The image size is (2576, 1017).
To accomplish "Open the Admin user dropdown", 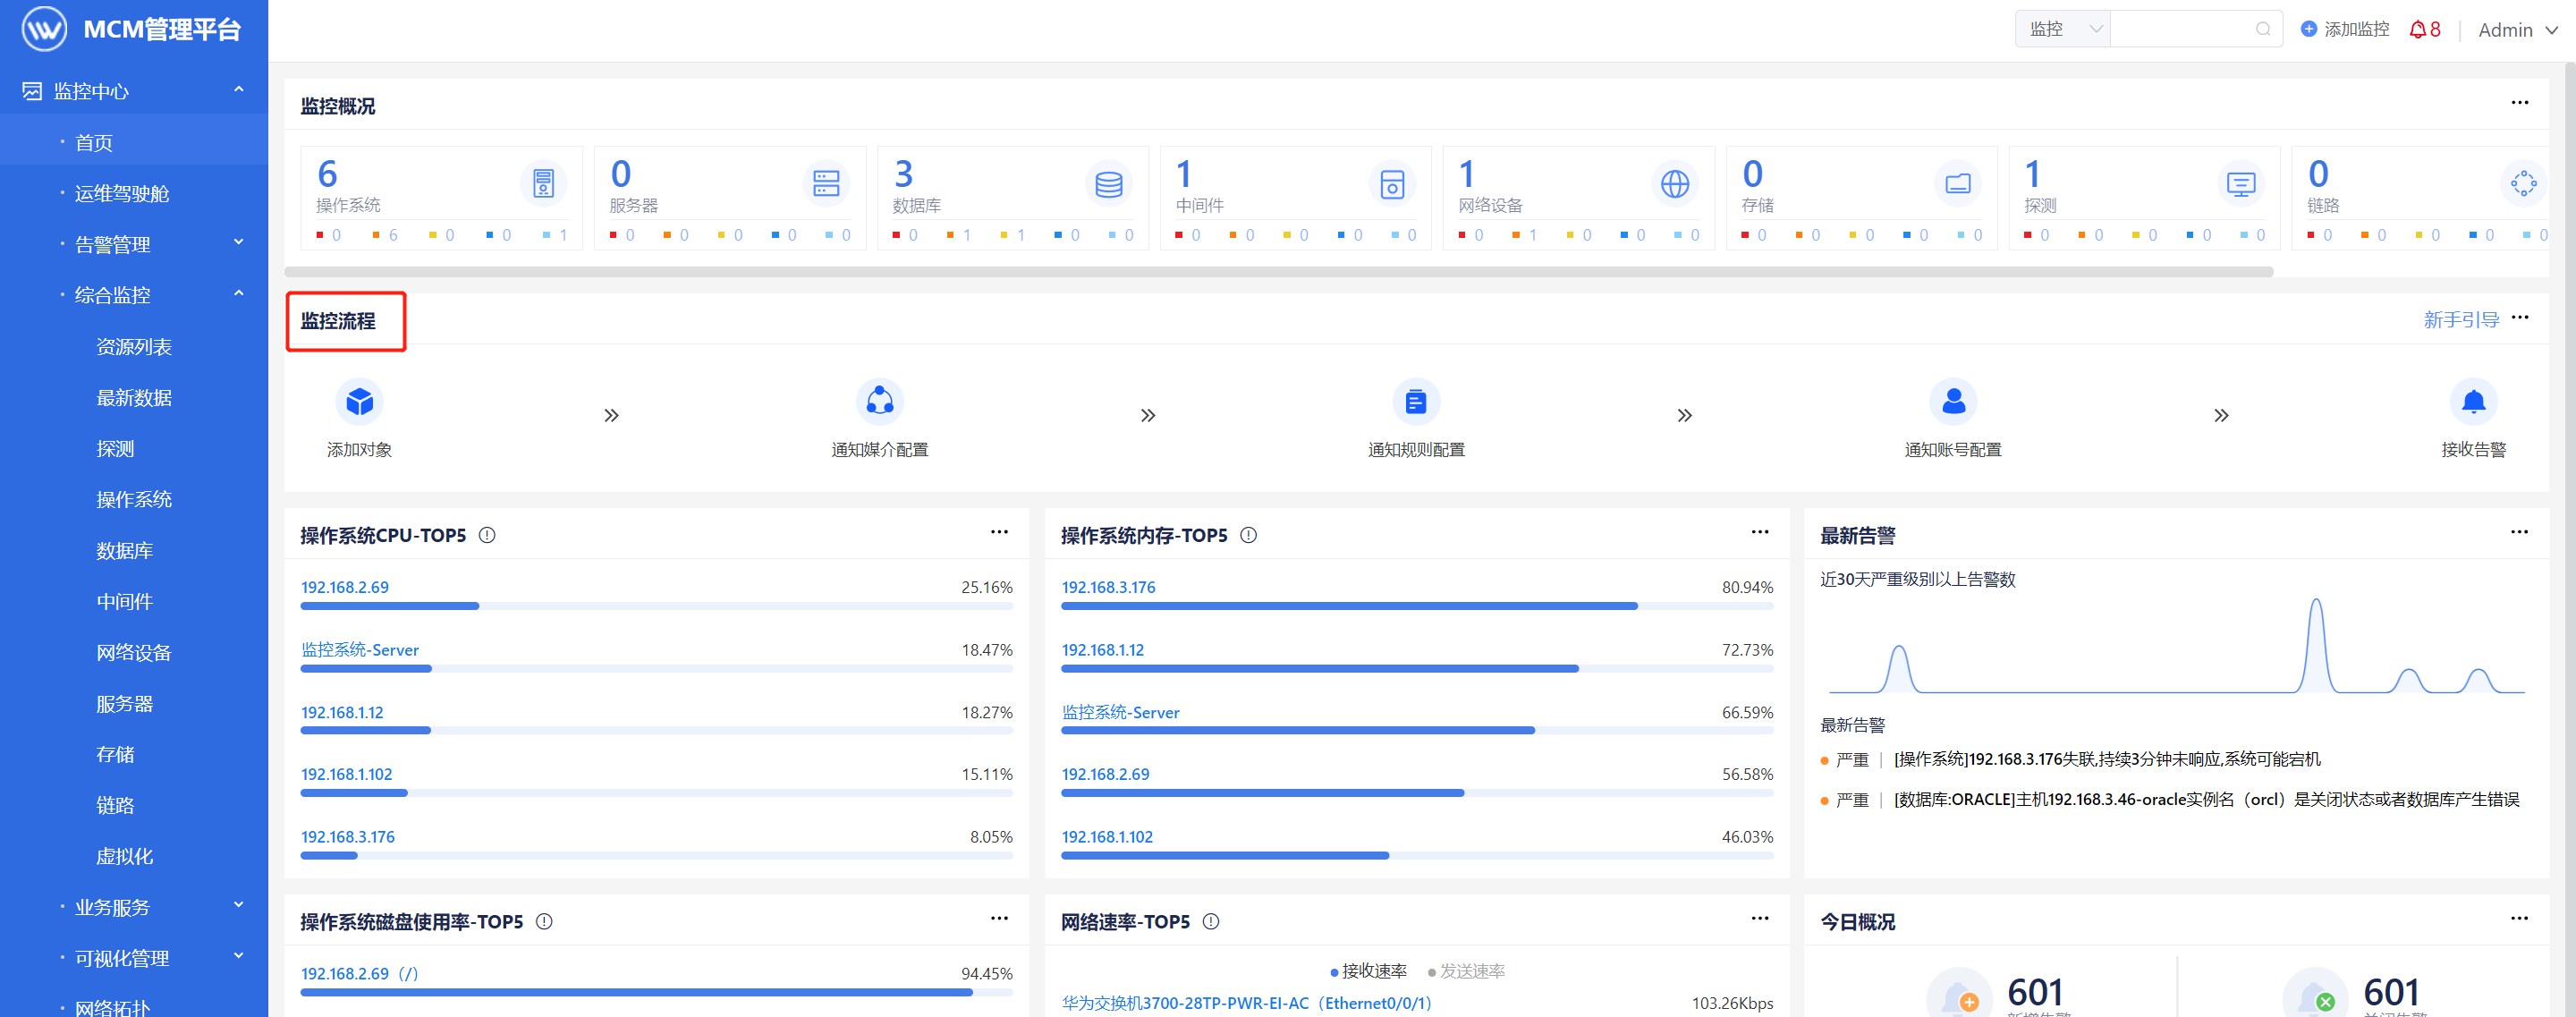I will coord(2518,30).
